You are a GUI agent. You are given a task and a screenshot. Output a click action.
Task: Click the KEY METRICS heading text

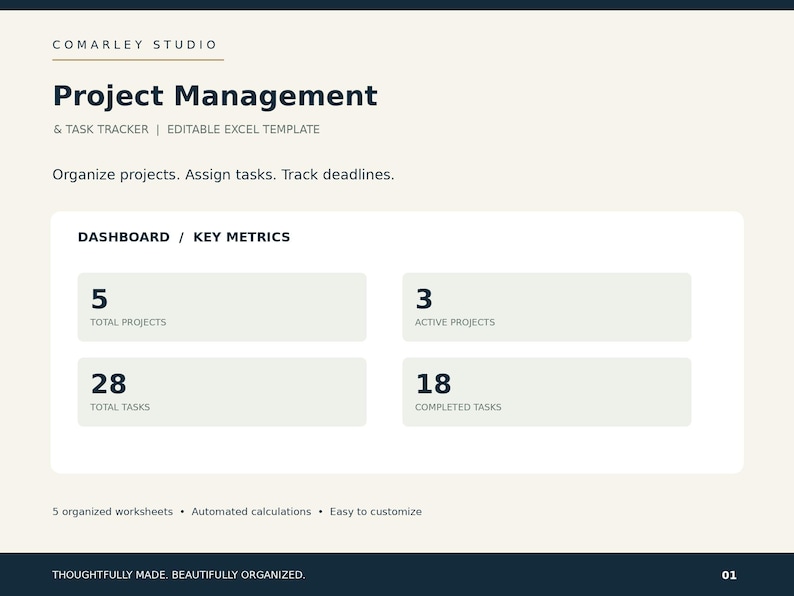242,237
